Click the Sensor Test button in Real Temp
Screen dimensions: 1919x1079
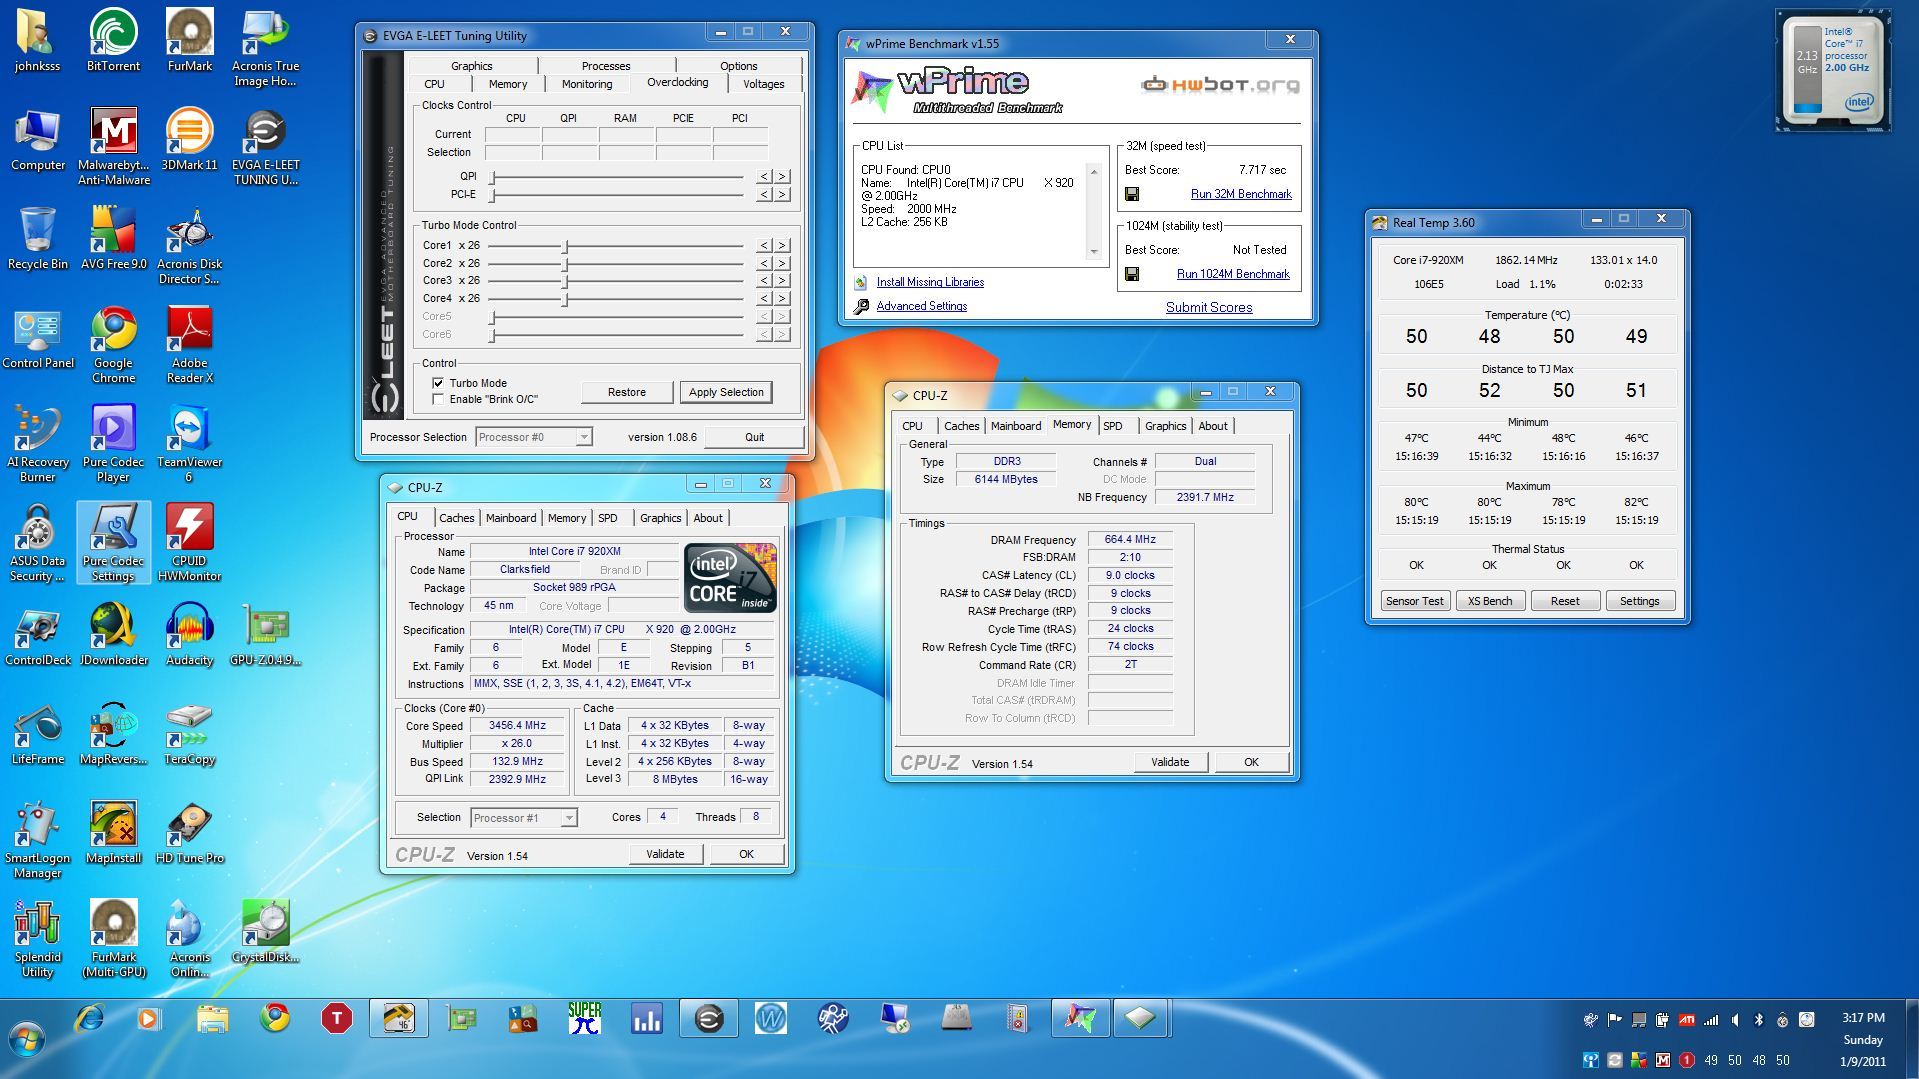point(1414,601)
